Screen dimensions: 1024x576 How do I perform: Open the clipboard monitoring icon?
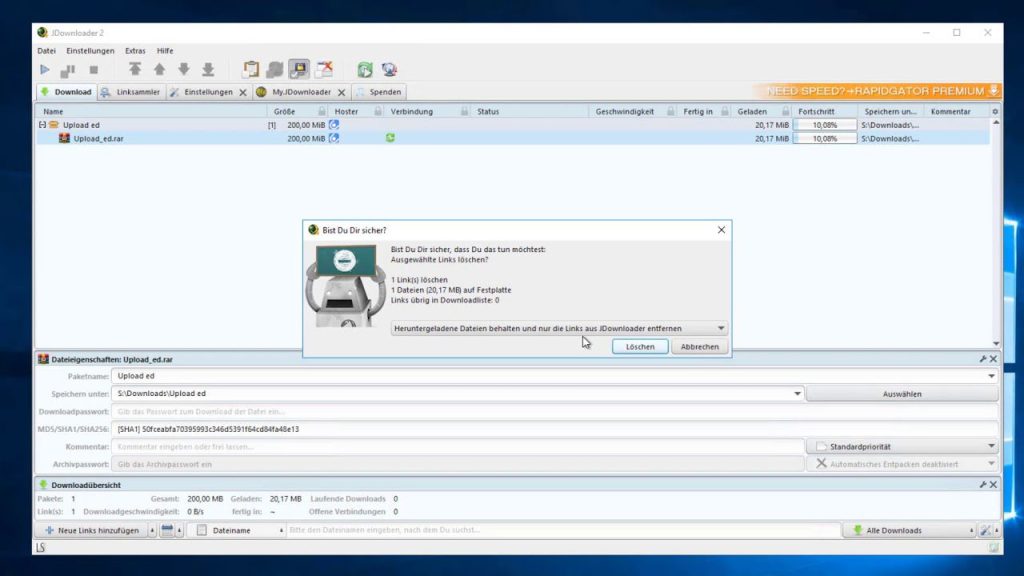pos(249,69)
